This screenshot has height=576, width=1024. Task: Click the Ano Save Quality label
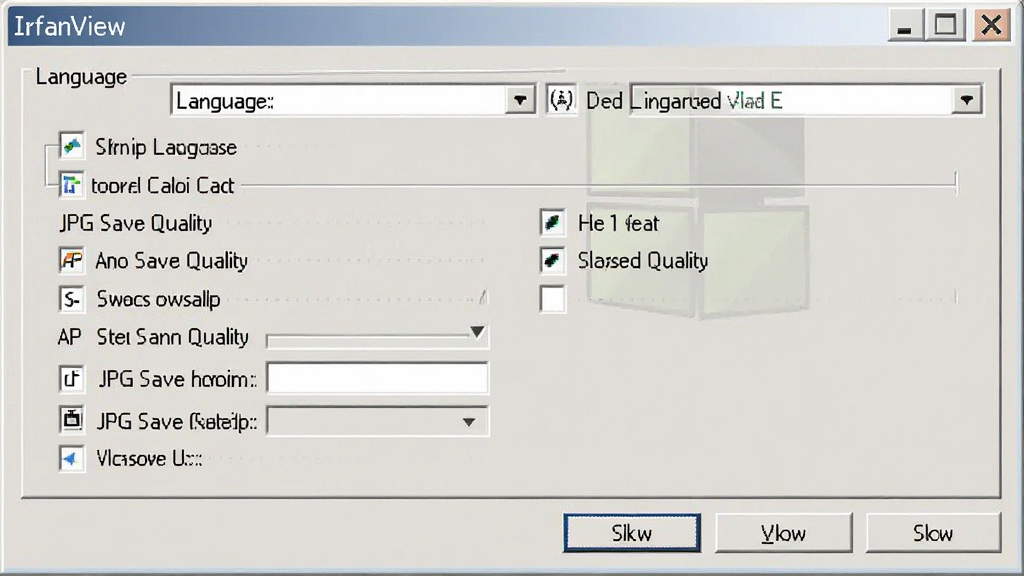point(172,261)
